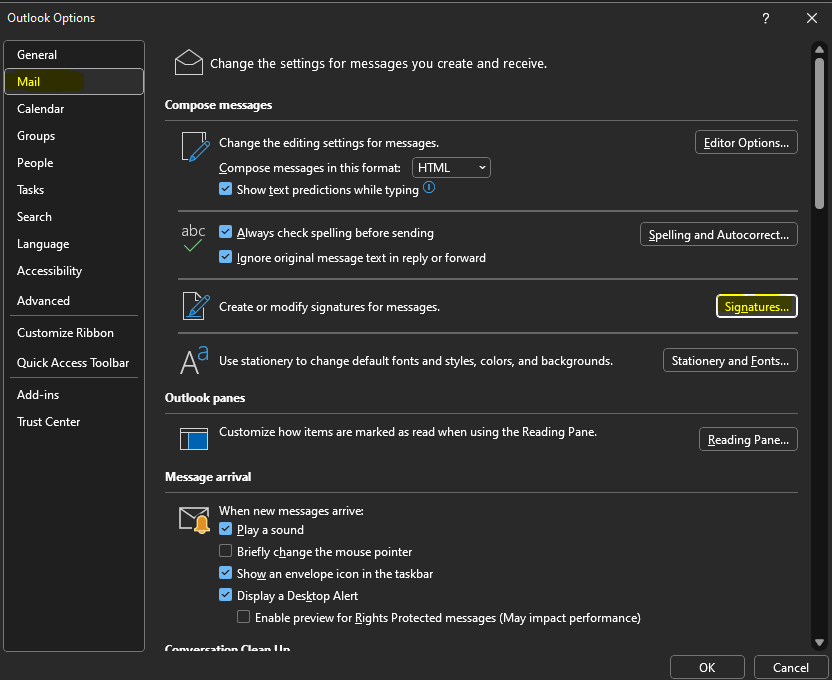Open the message format dropdown showing HTML
The height and width of the screenshot is (680, 832).
451,167
